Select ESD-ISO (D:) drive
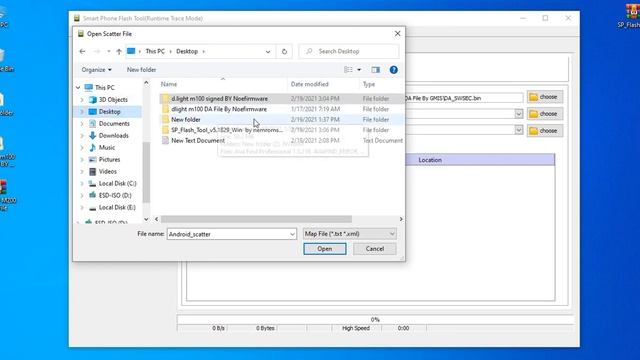 coord(115,196)
